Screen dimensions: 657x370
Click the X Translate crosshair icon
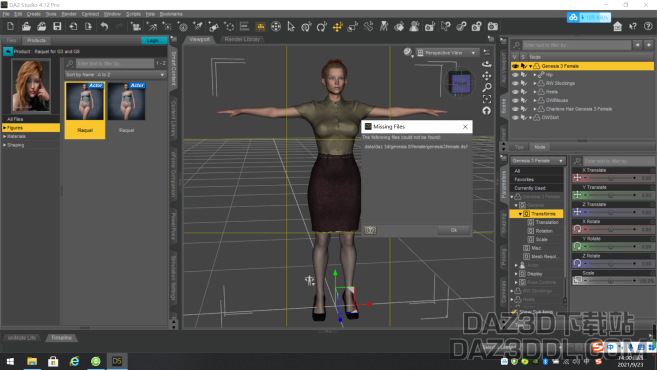coord(577,178)
